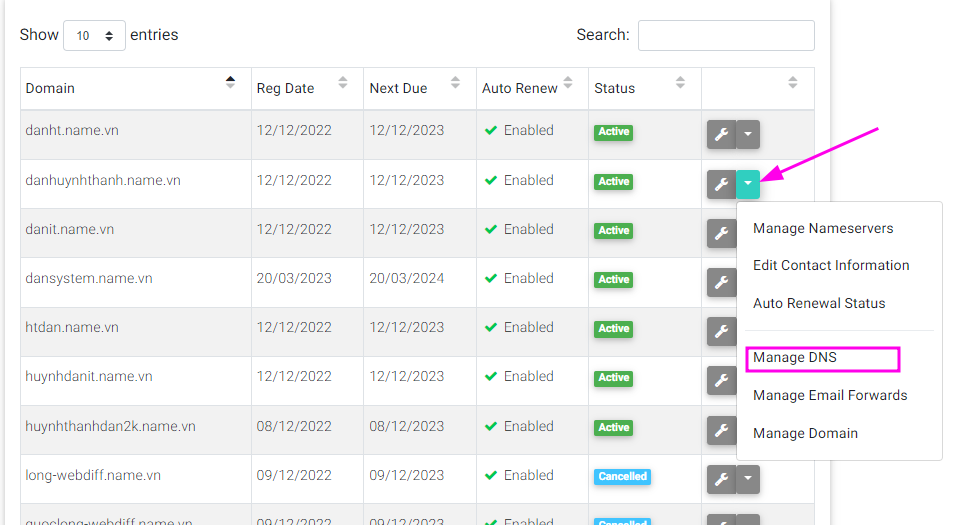Screen dimensions: 977x525
Task: Click wrench icon for huynhdanit.name.vn
Action: click(x=721, y=380)
